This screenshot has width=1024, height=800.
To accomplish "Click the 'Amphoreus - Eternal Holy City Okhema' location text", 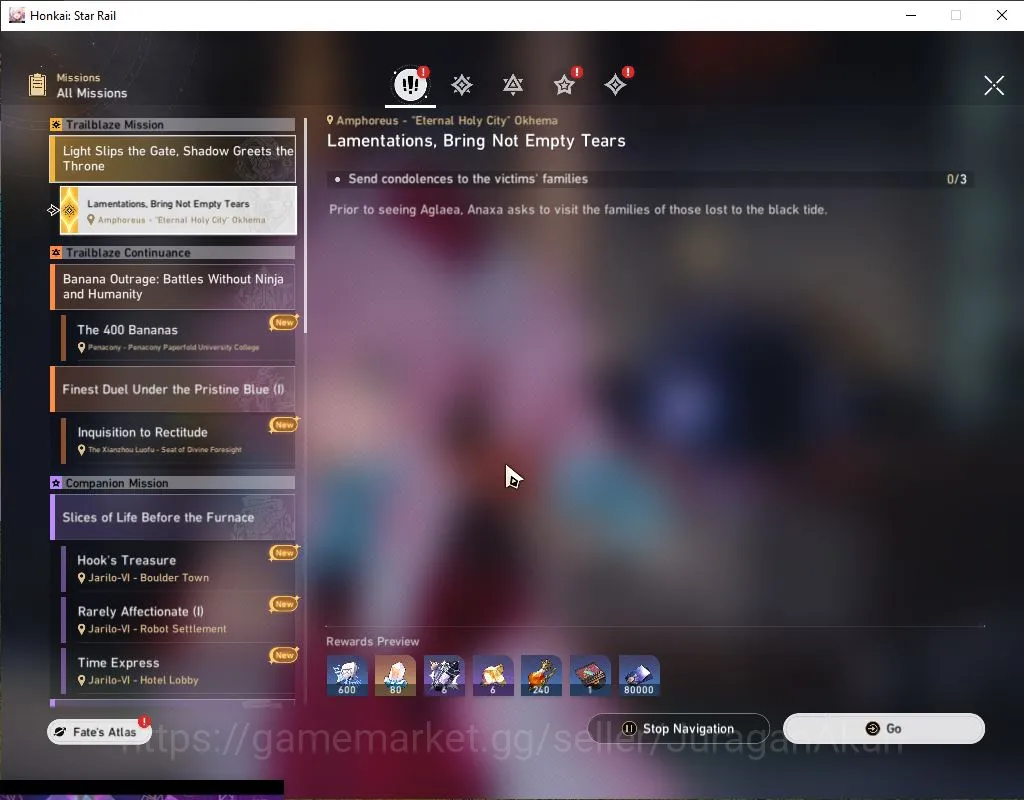I will tap(447, 120).
